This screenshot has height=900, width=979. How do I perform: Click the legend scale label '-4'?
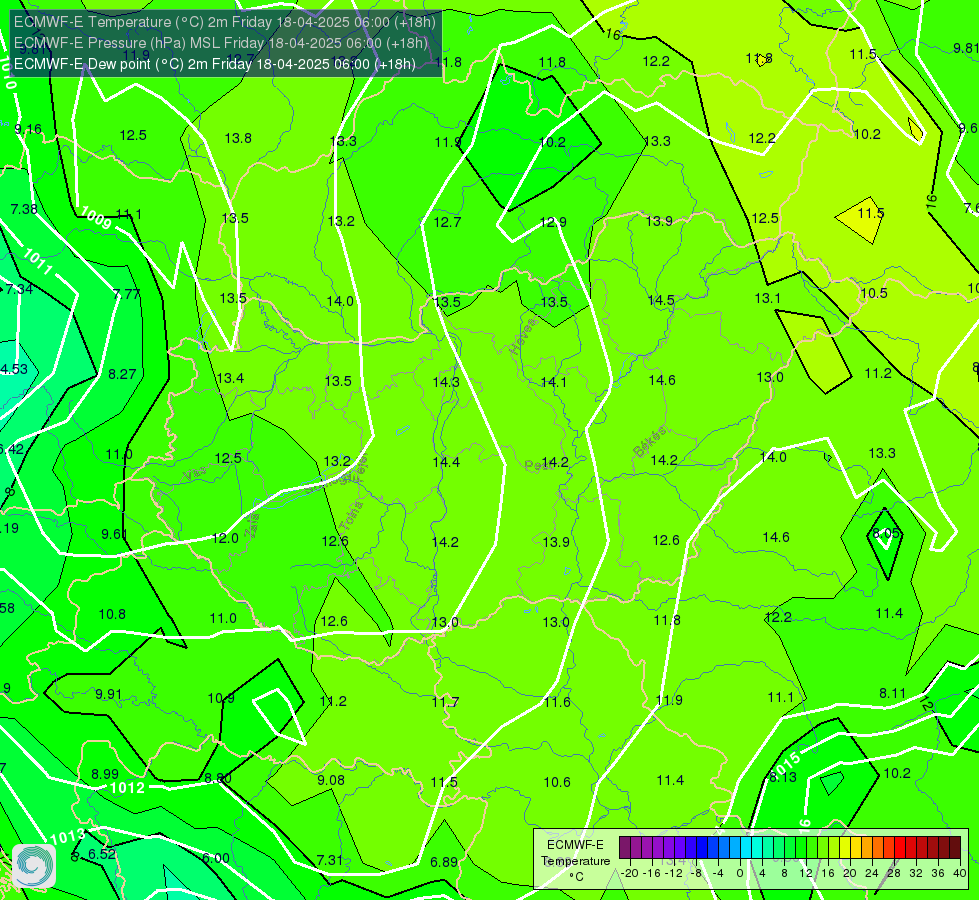pos(718,873)
